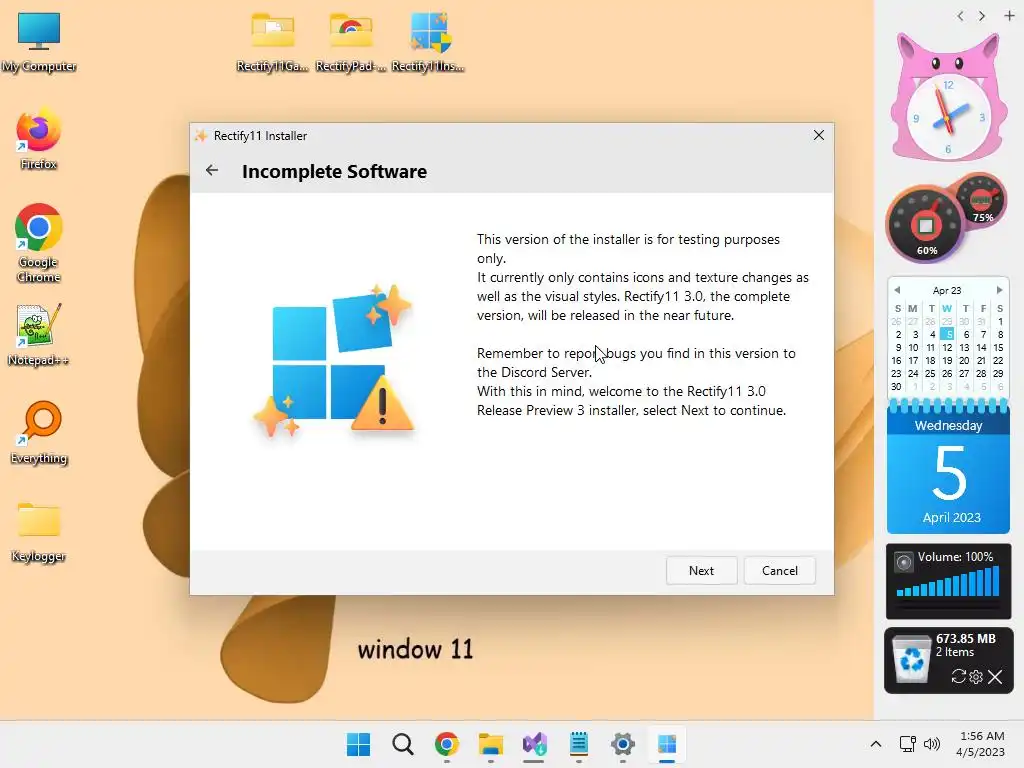Cancel the Rectify11 installer
The image size is (1024, 768).
point(780,570)
